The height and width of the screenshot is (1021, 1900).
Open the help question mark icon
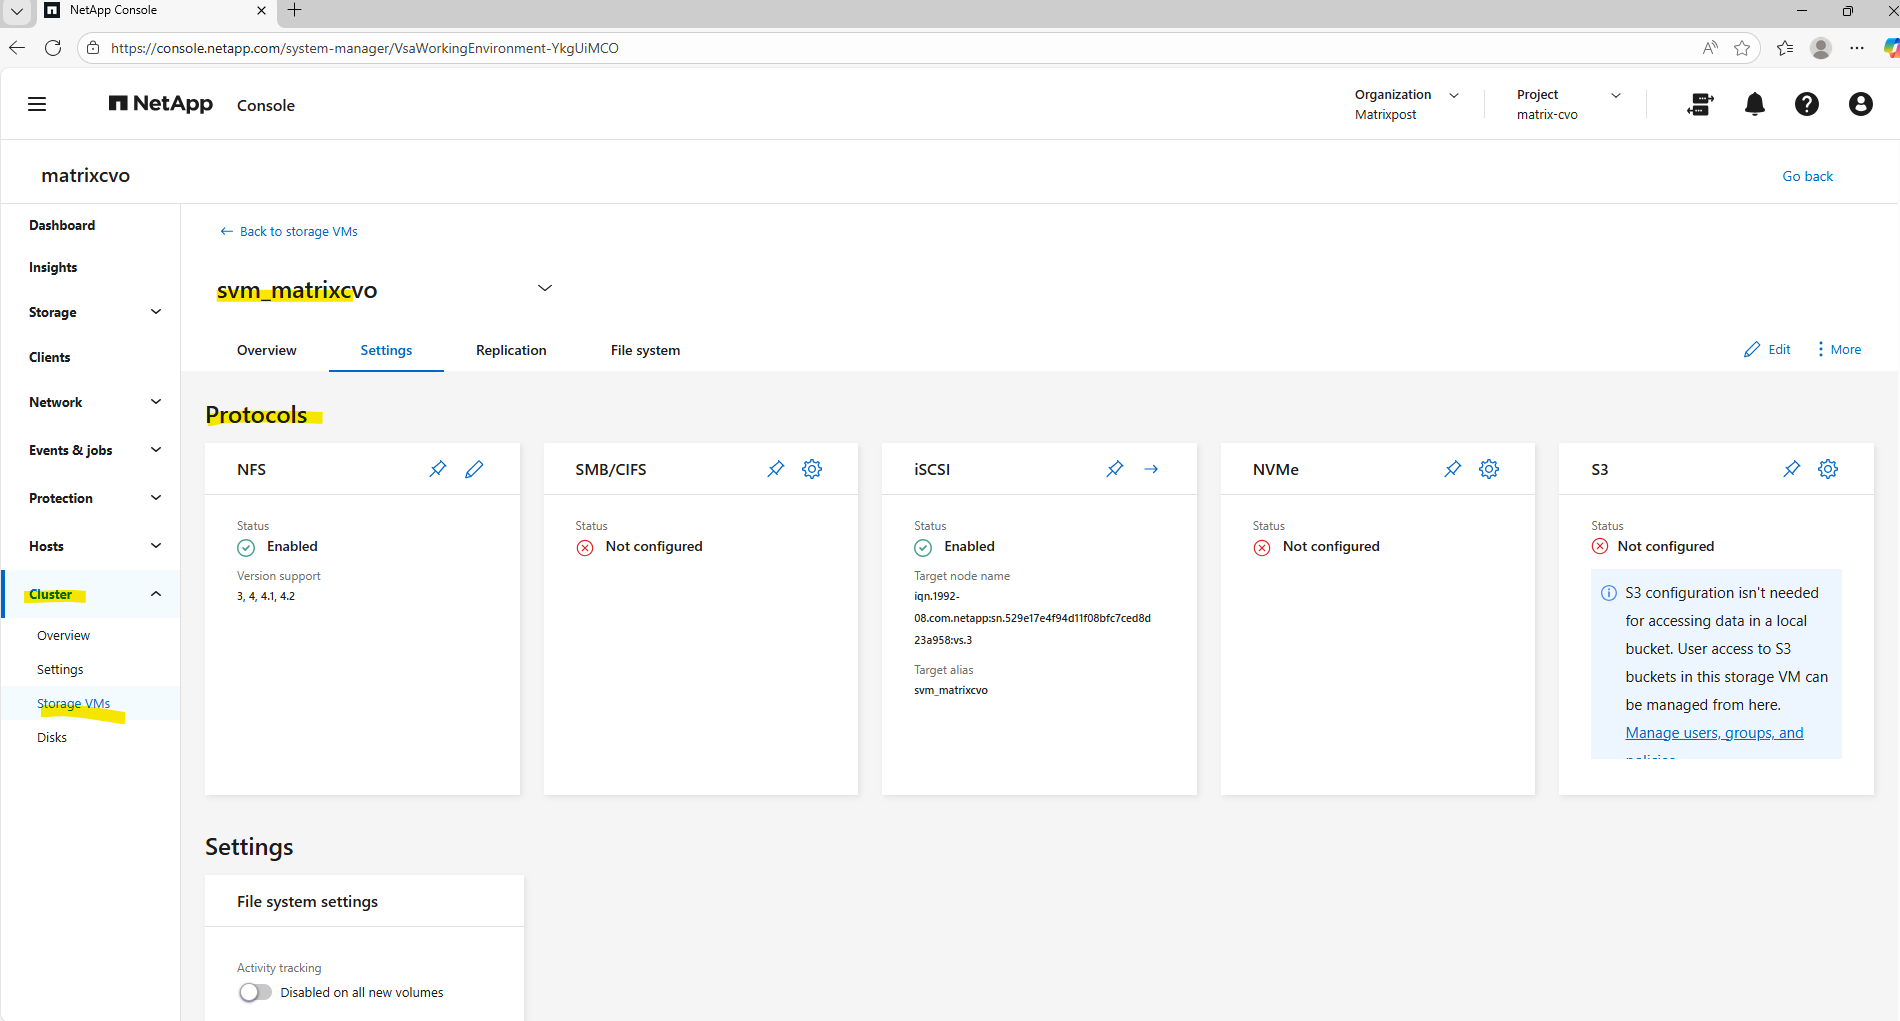[1806, 104]
